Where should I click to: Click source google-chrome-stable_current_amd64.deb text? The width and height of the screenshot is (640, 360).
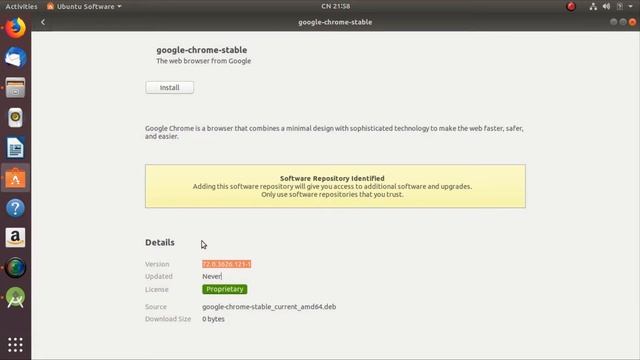click(269, 307)
